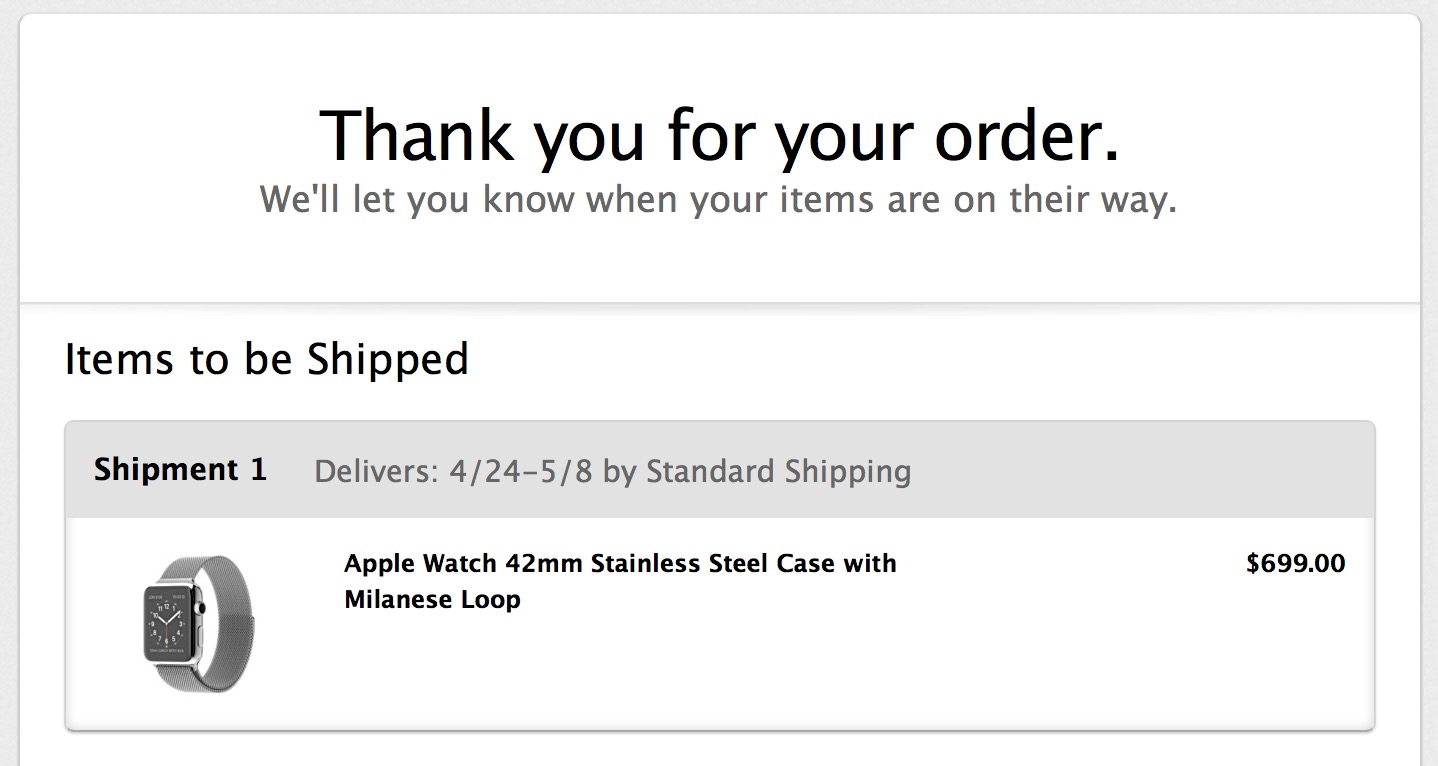
Task: Click the Apple Watch product thumbnail
Action: point(198,624)
